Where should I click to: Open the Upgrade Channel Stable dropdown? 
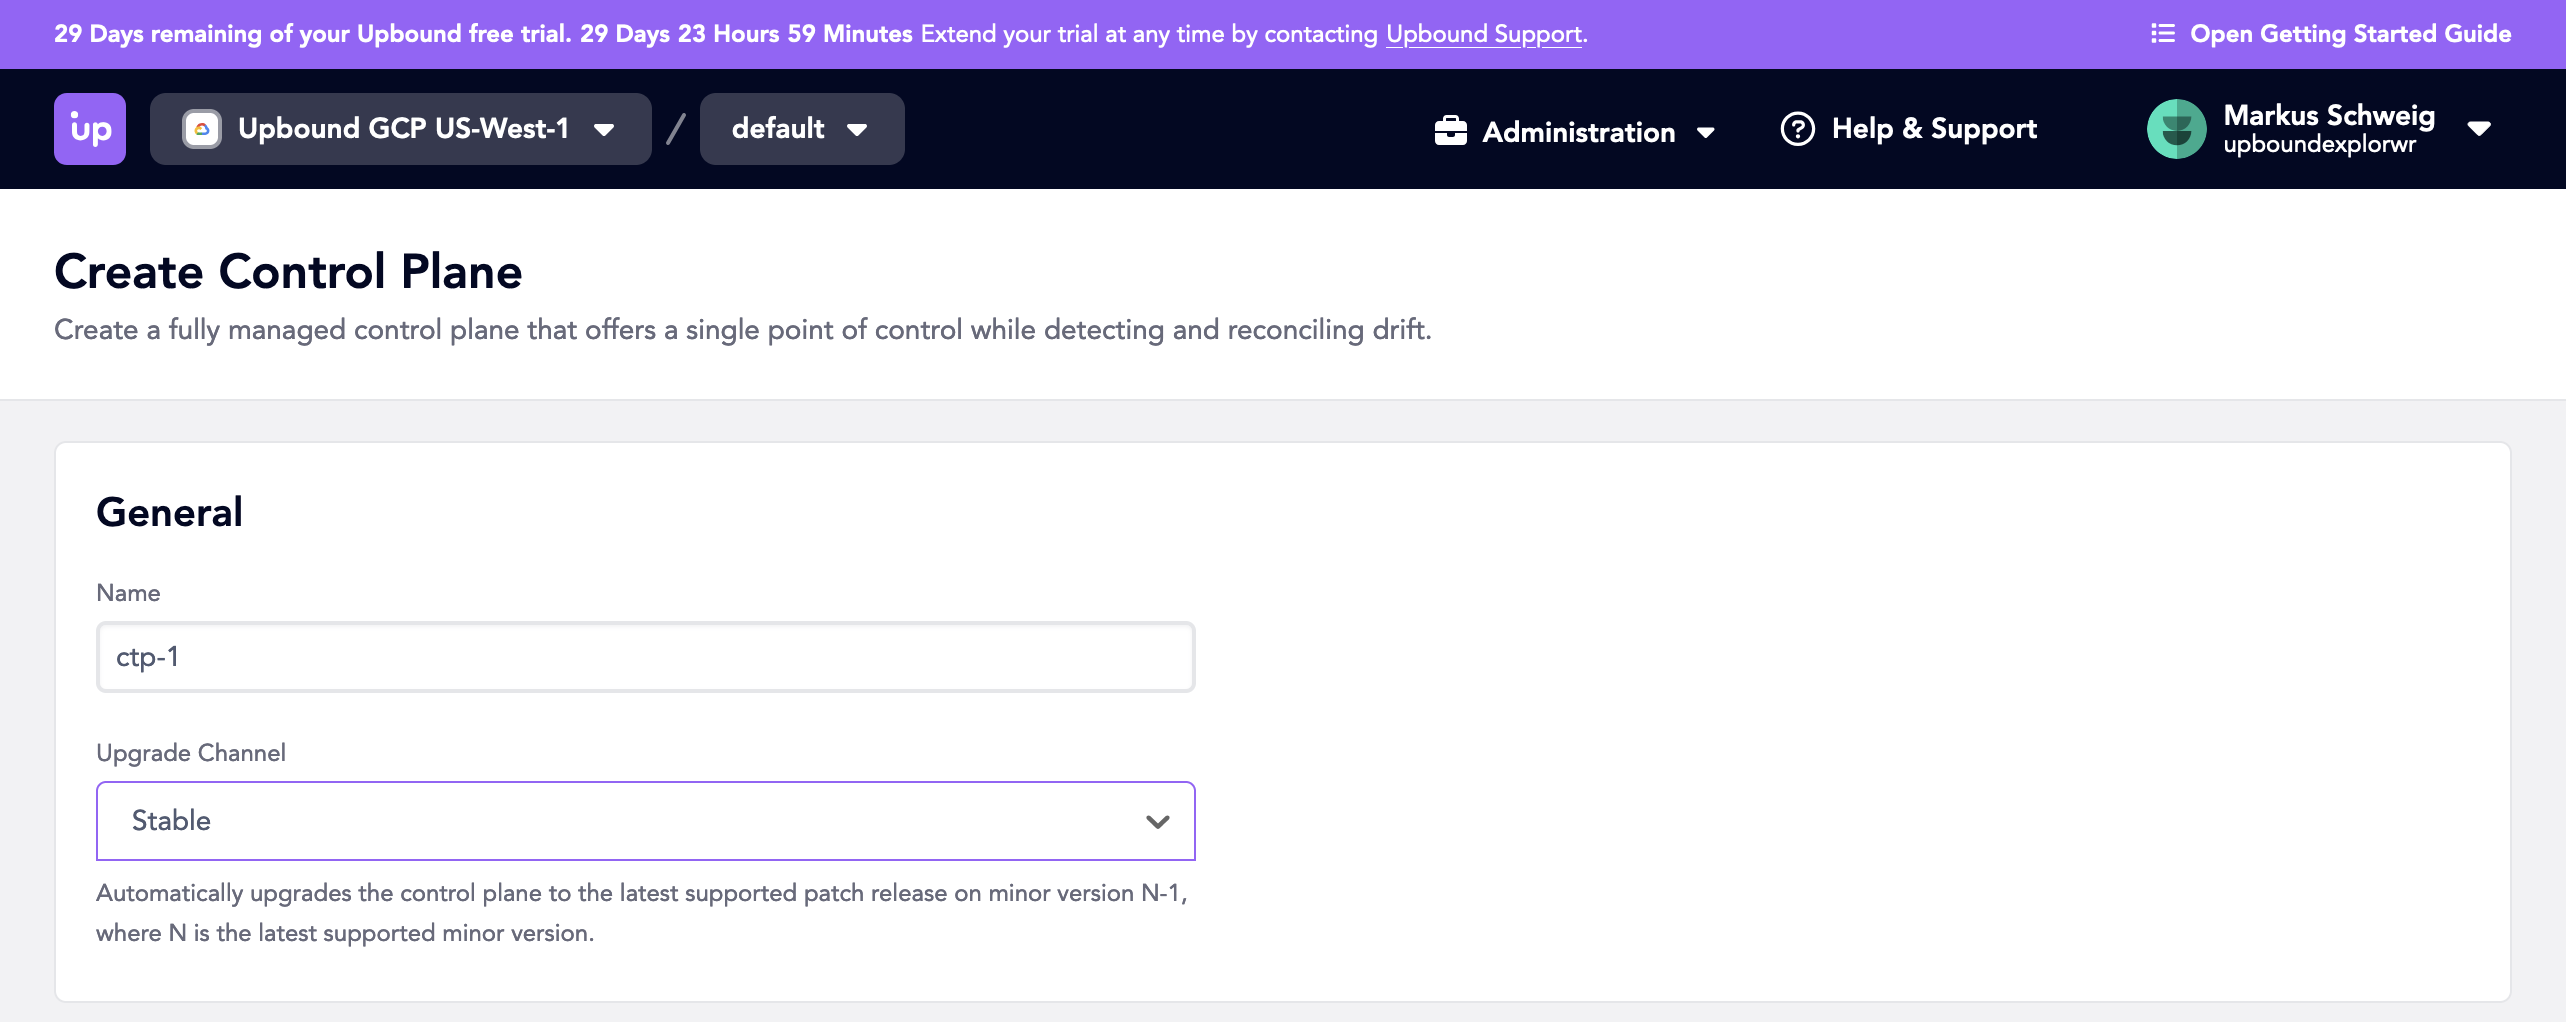tap(646, 821)
